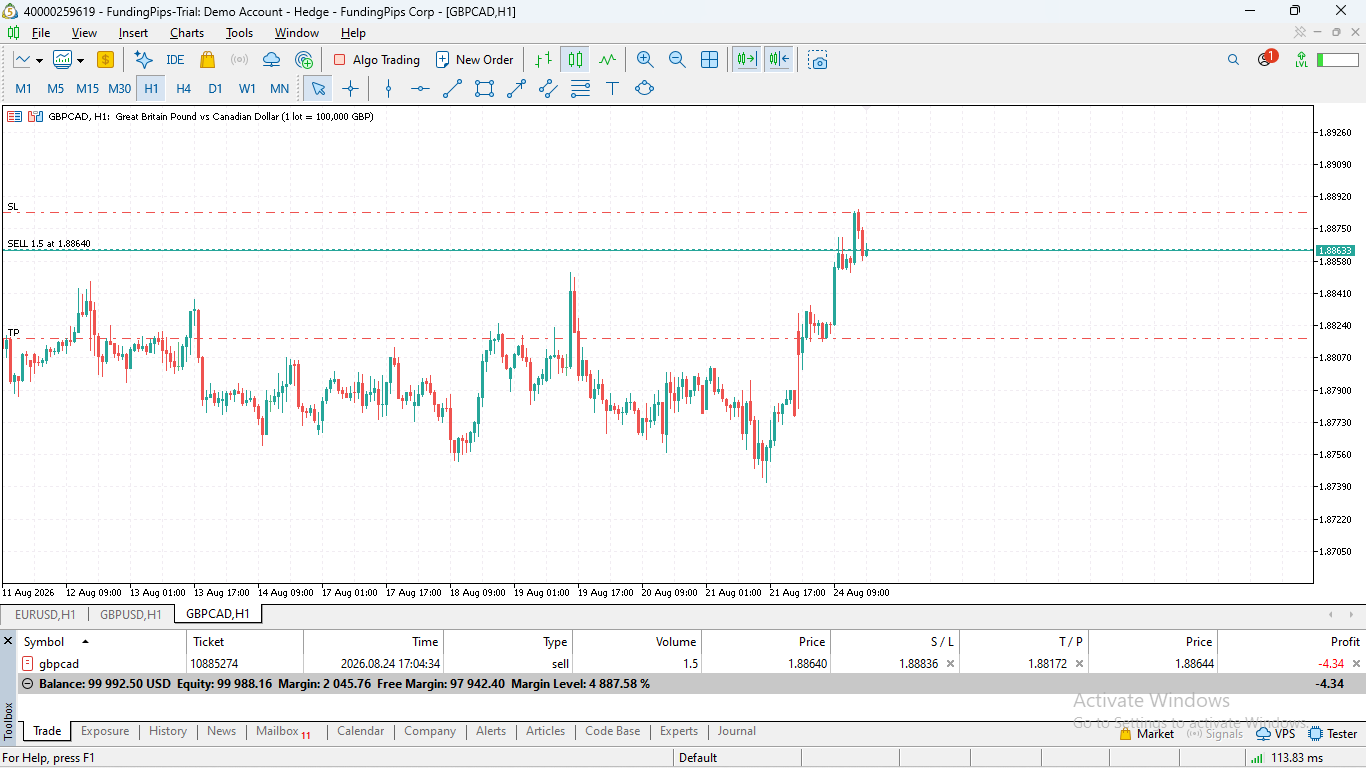Select the trendline drawing tool
Viewport: 1366px width, 768px height.
tap(452, 88)
